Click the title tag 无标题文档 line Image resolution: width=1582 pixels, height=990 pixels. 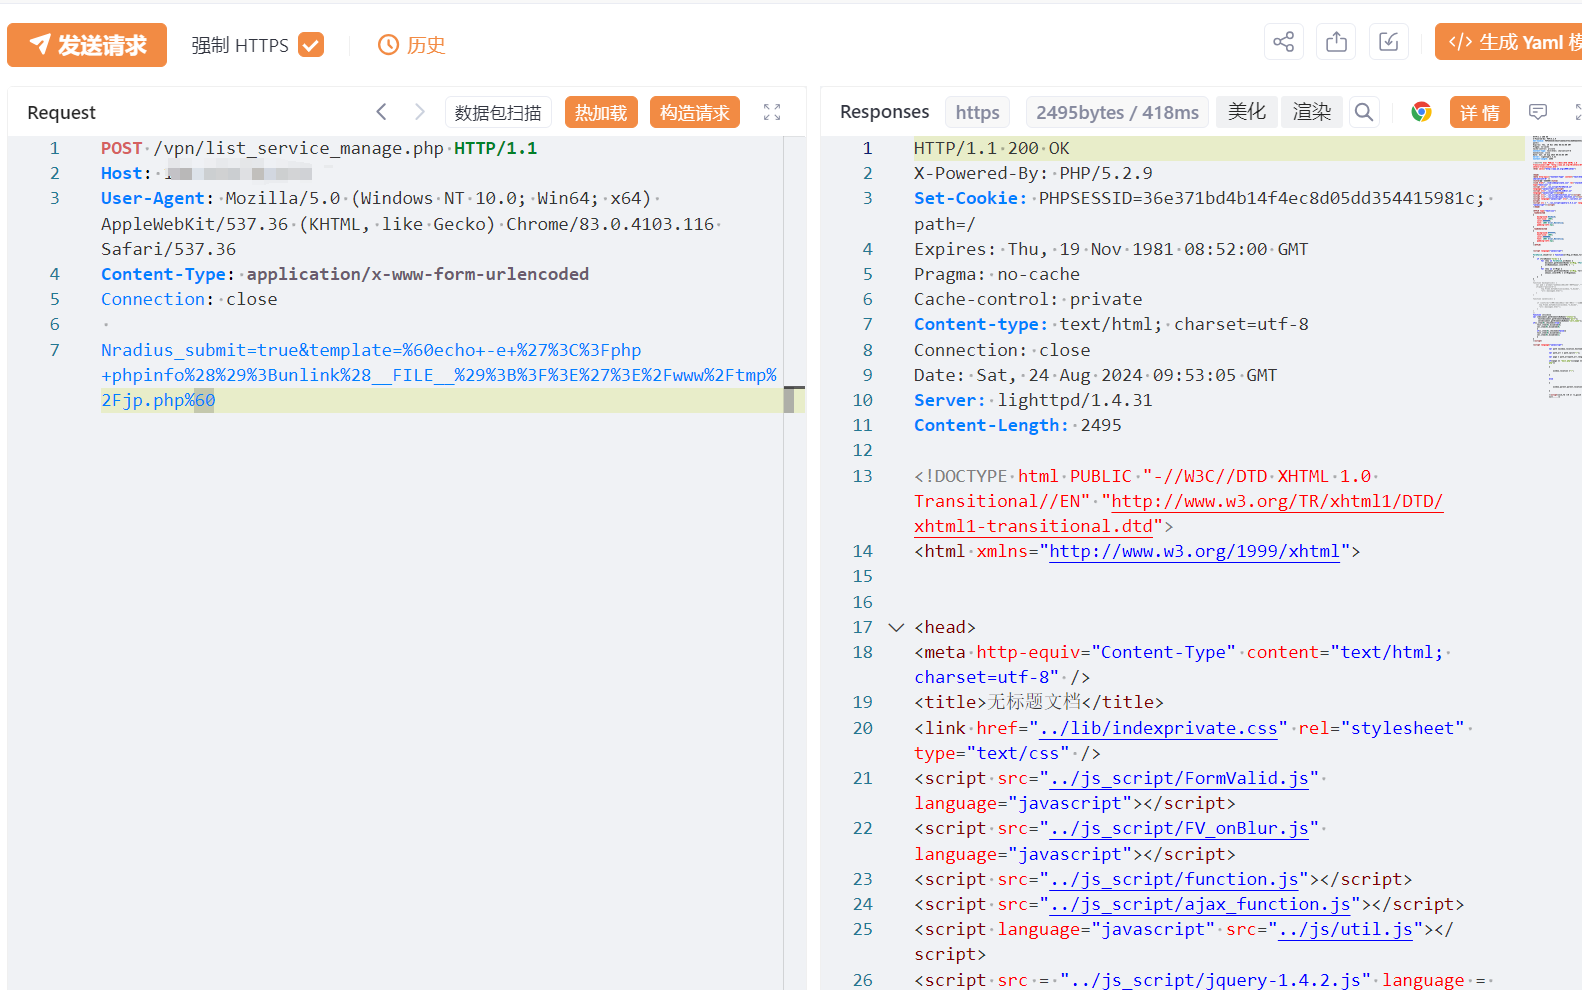coord(1039,702)
